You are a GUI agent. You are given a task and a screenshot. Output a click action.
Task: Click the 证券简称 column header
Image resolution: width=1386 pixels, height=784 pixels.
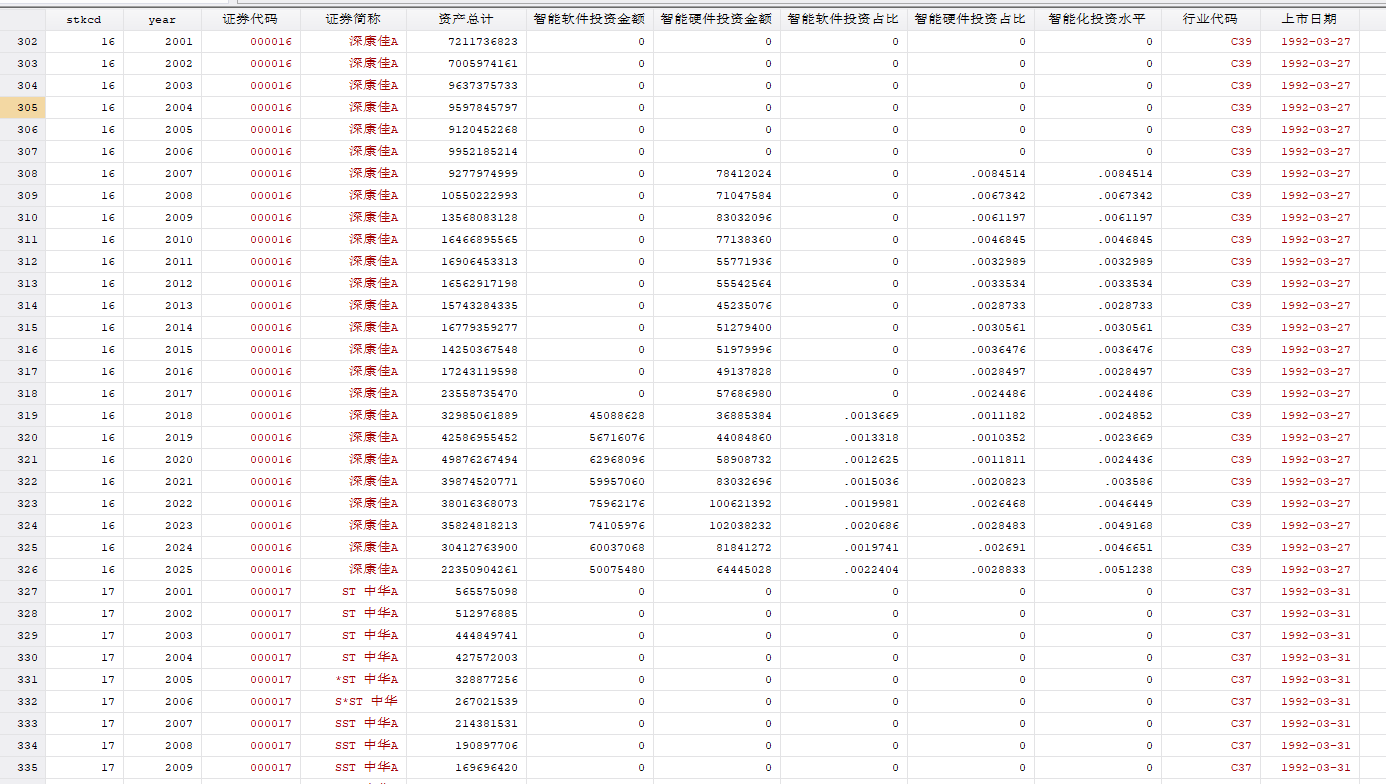pyautogui.click(x=353, y=19)
